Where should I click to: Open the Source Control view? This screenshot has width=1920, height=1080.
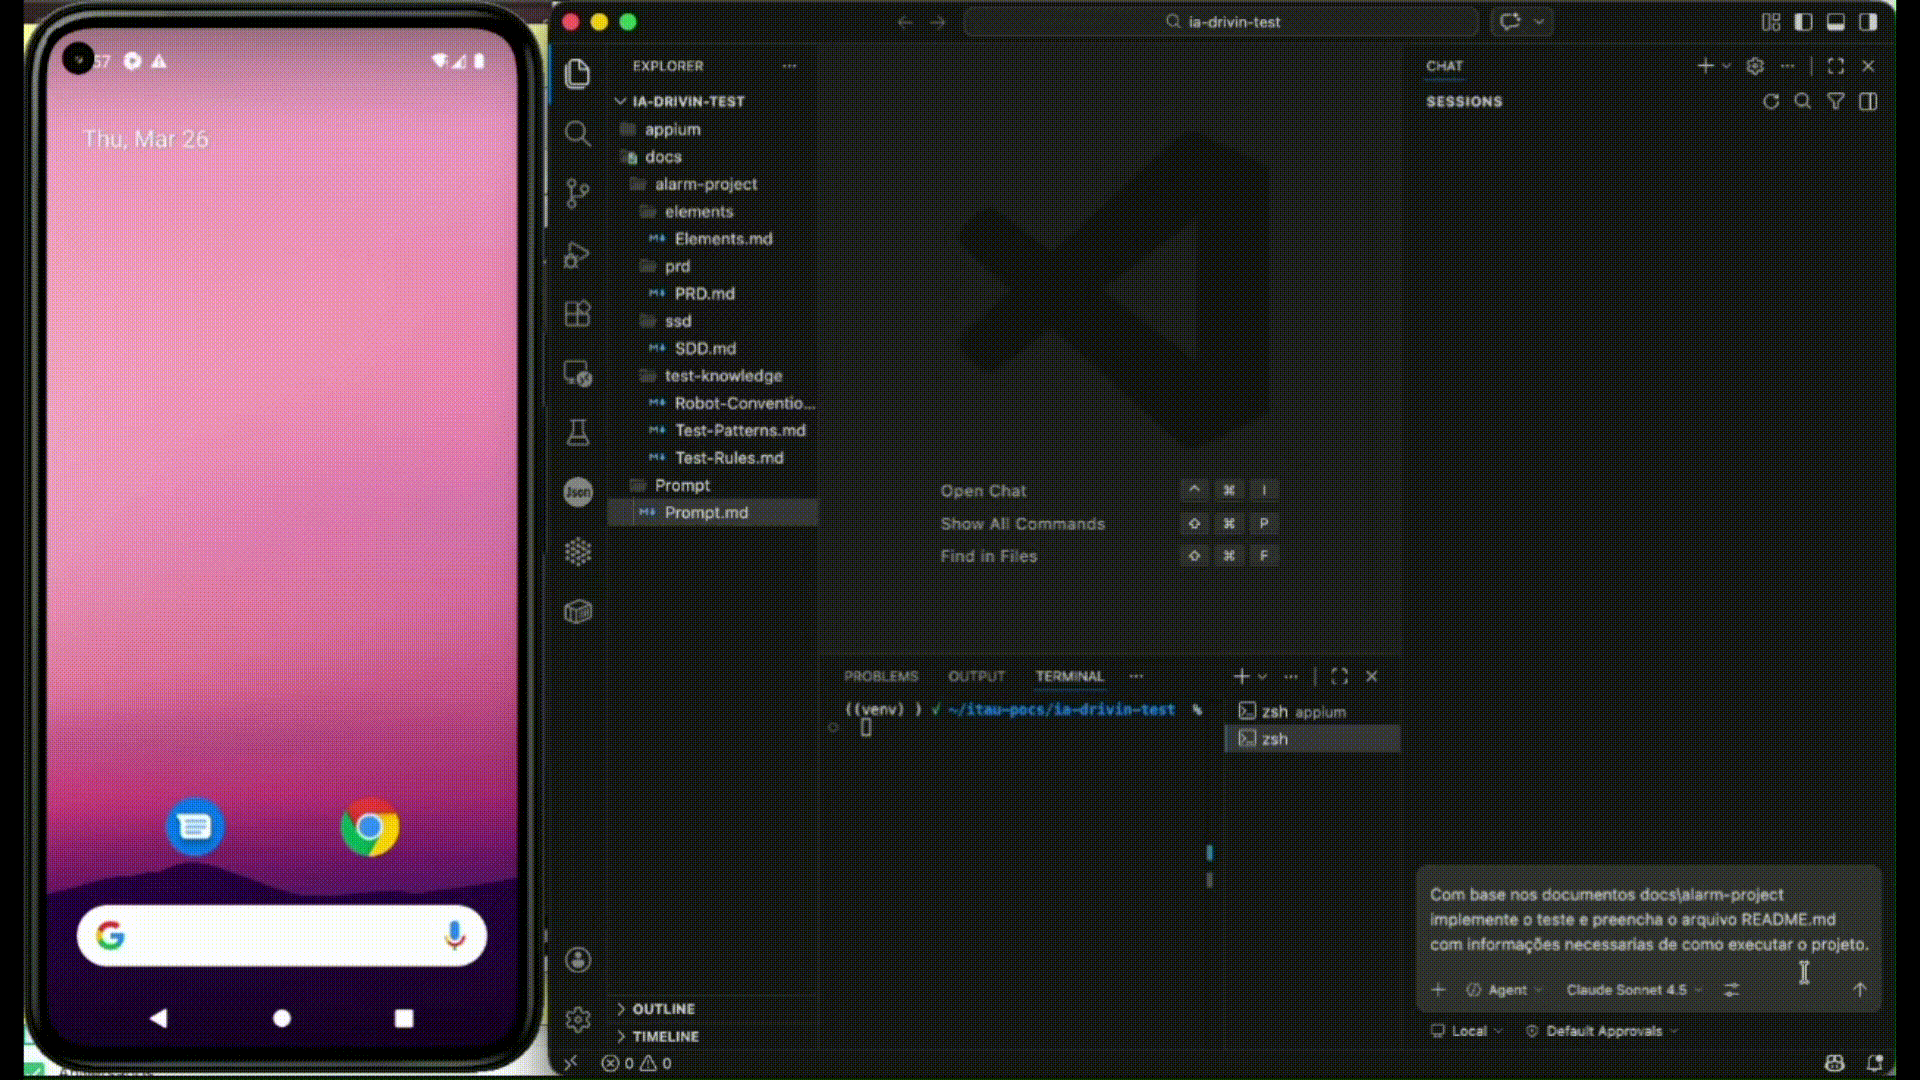(577, 193)
